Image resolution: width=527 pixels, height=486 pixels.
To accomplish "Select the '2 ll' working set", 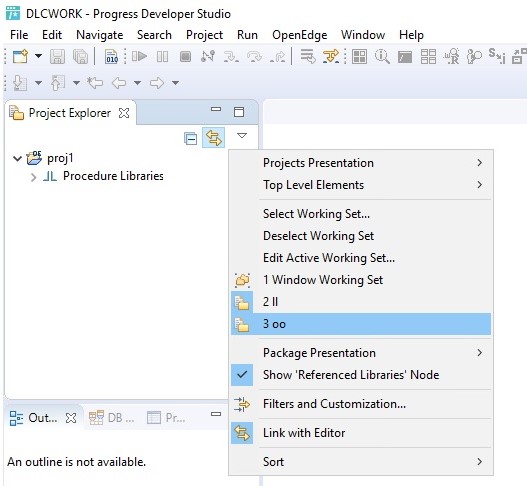I will click(361, 302).
